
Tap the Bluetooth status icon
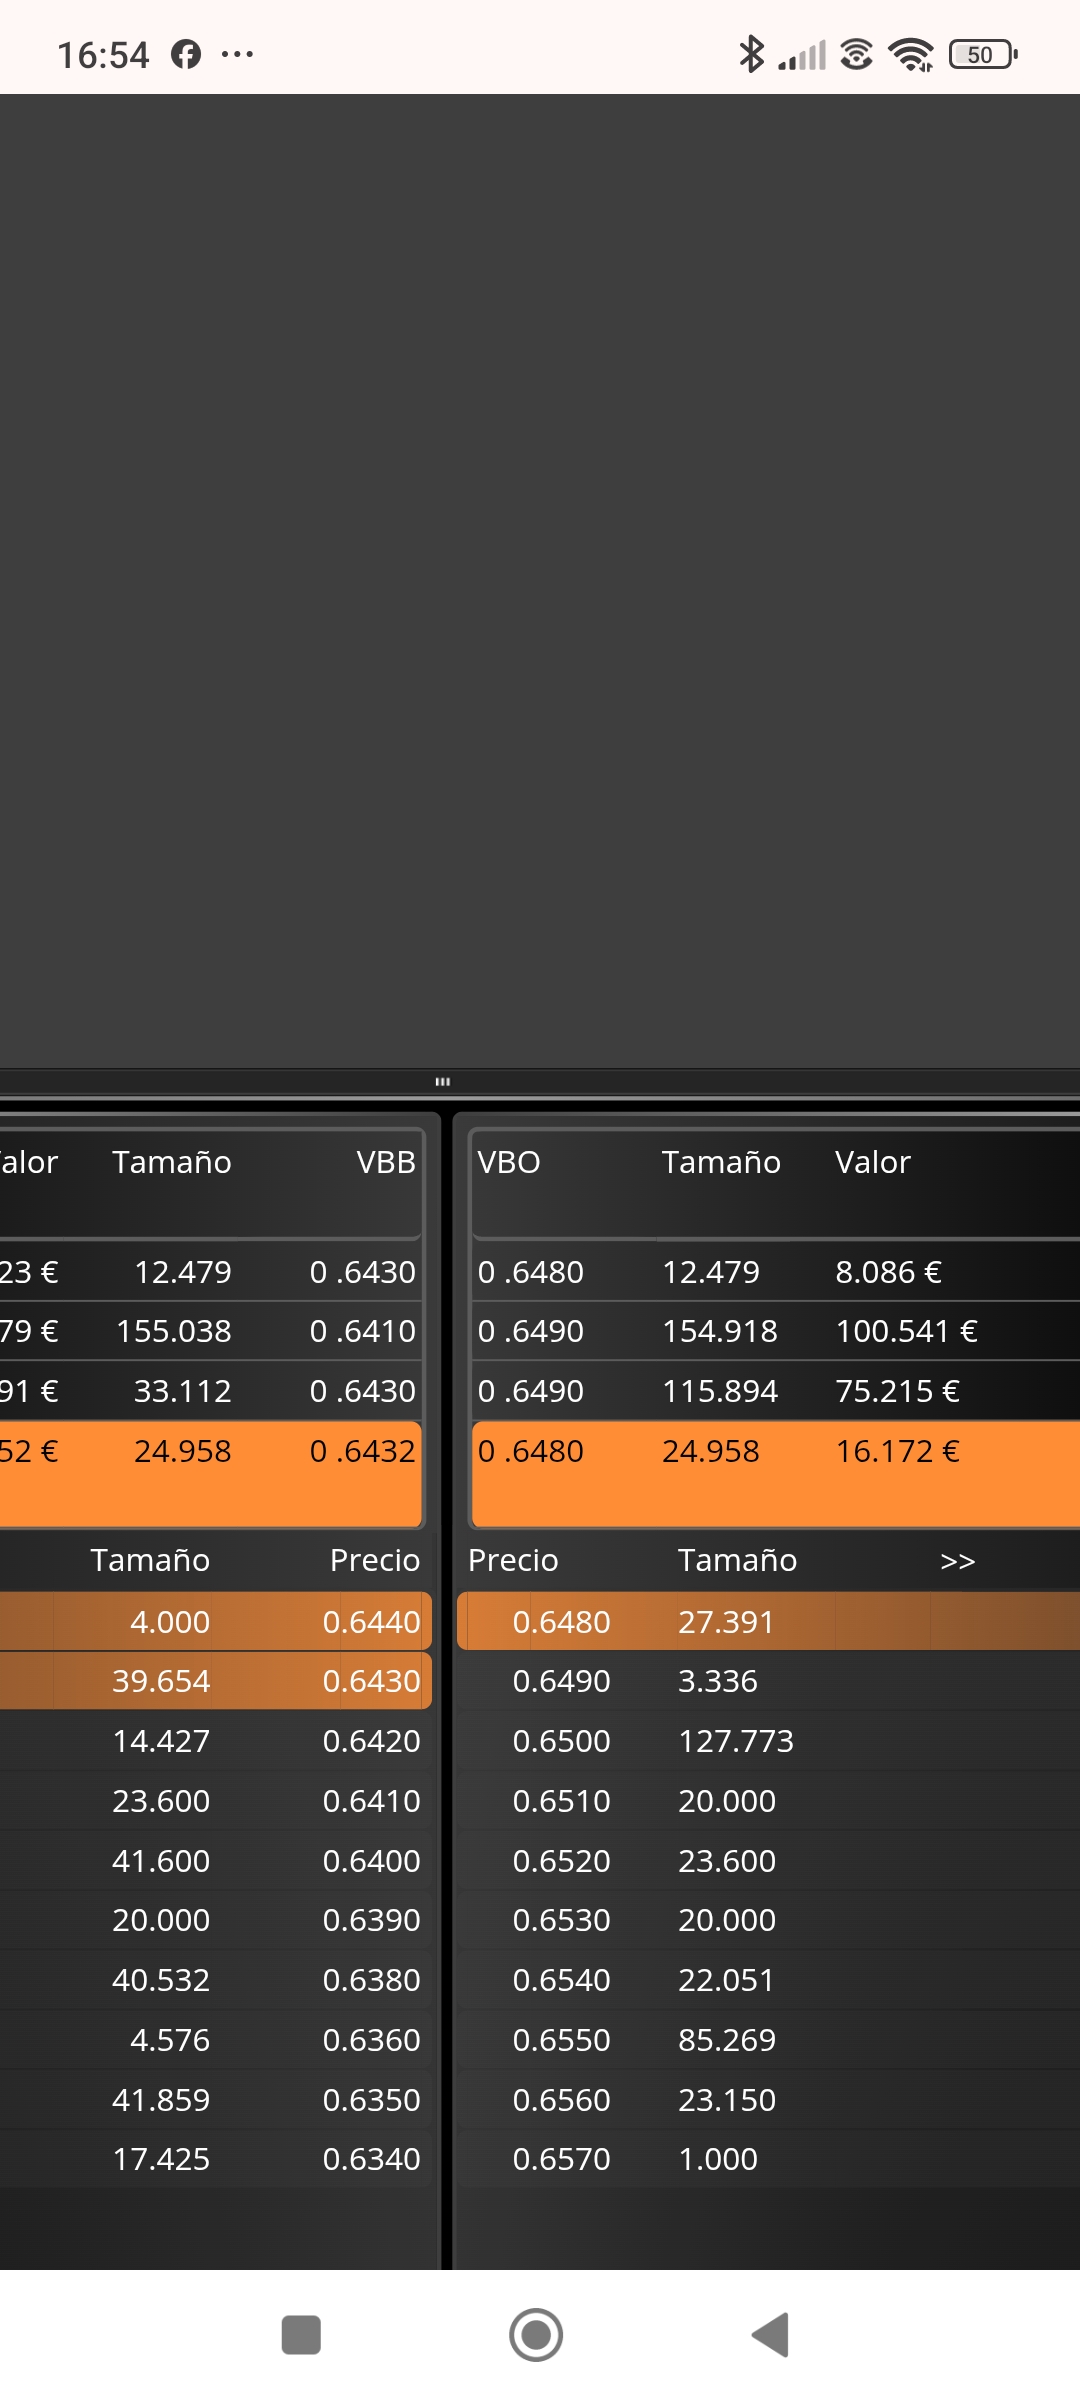751,54
